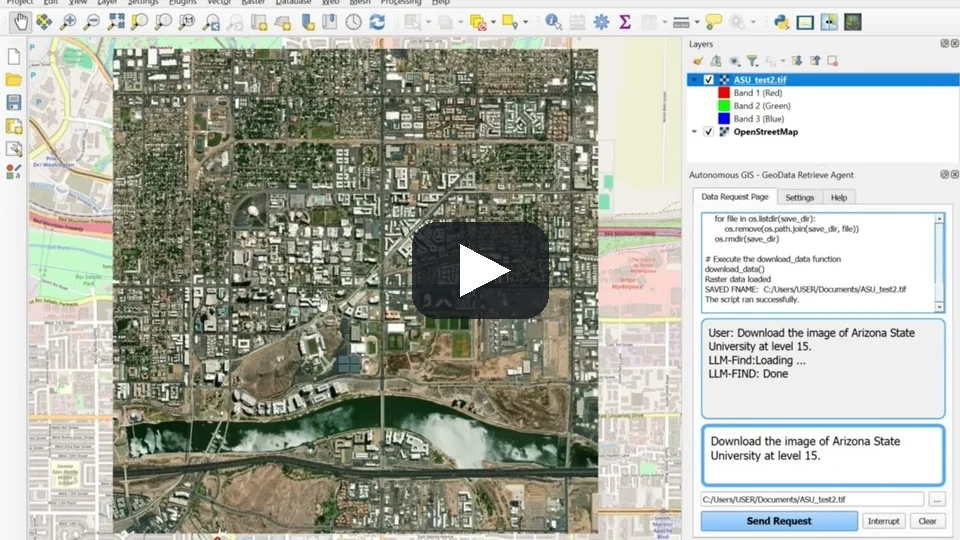The height and width of the screenshot is (540, 960).
Task: Click Zoom to Native Resolution (1:1) icon
Action: click(187, 22)
